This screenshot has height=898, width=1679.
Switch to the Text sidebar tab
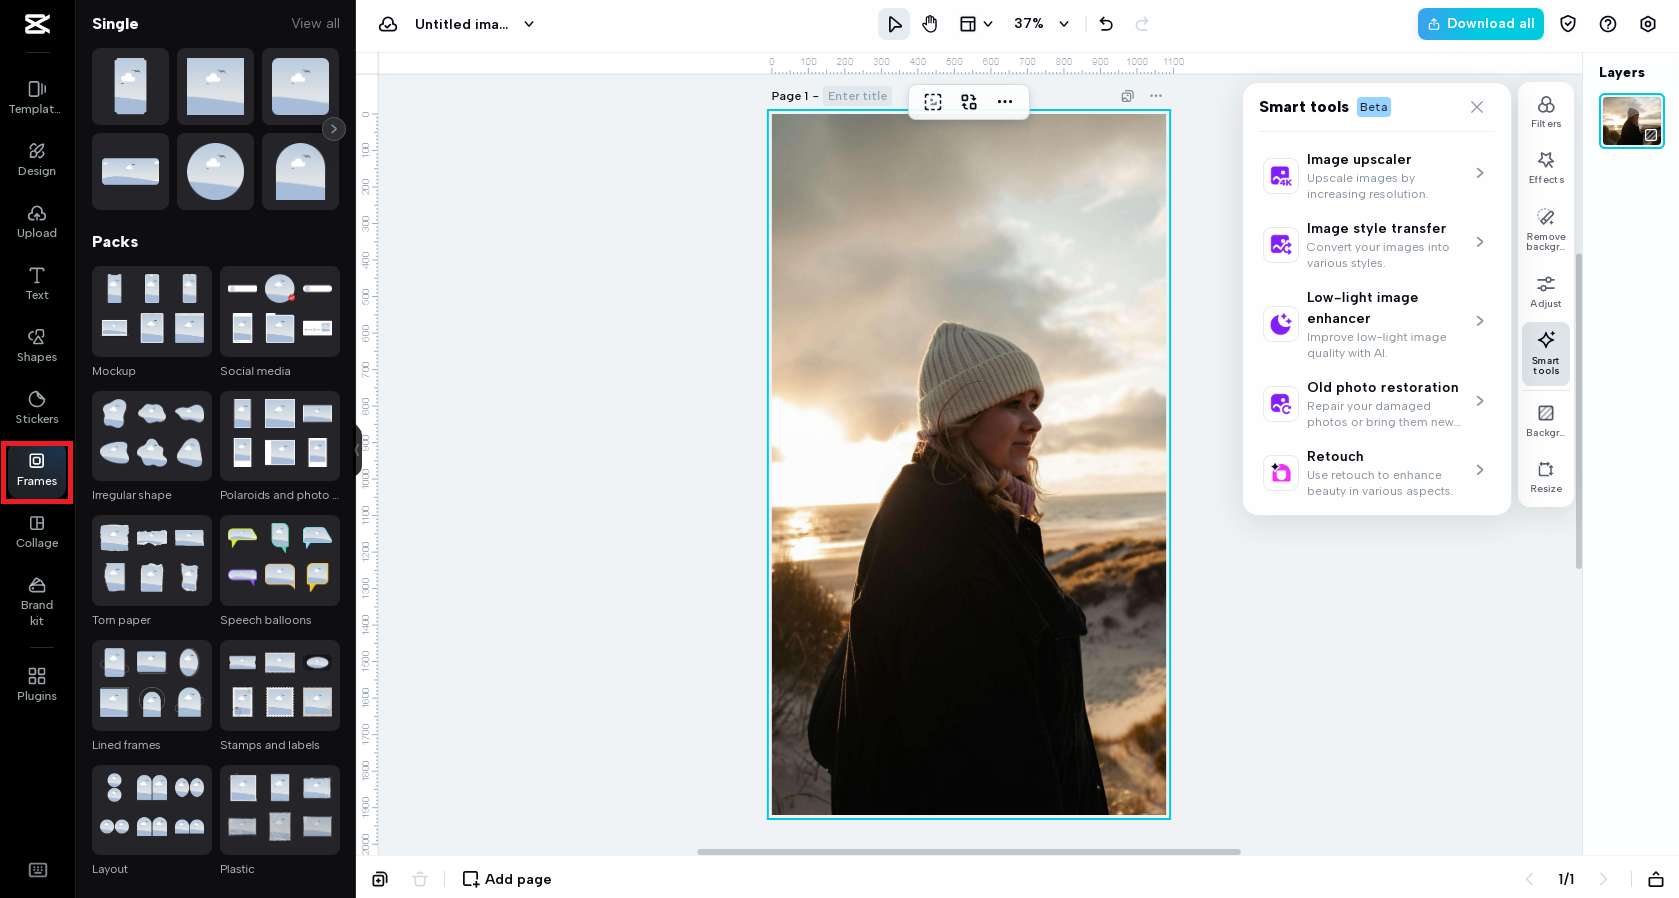37,283
